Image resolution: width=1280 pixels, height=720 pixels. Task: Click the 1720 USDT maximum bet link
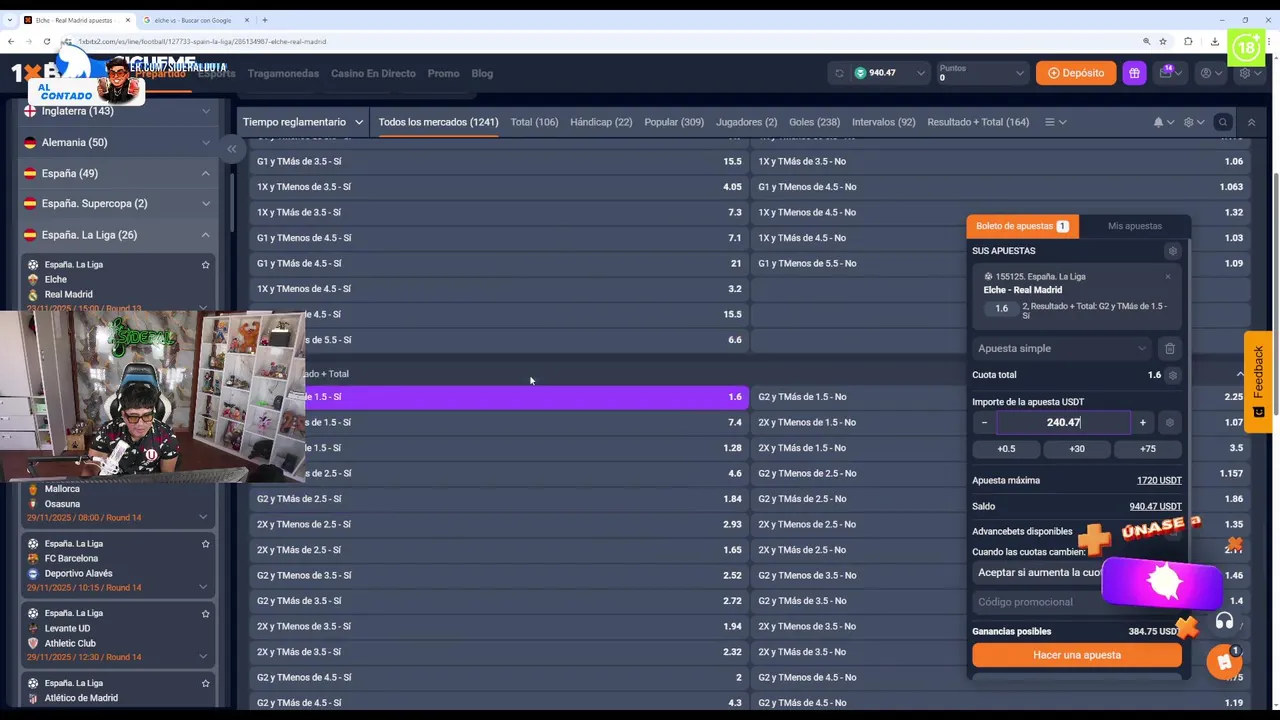(1159, 480)
